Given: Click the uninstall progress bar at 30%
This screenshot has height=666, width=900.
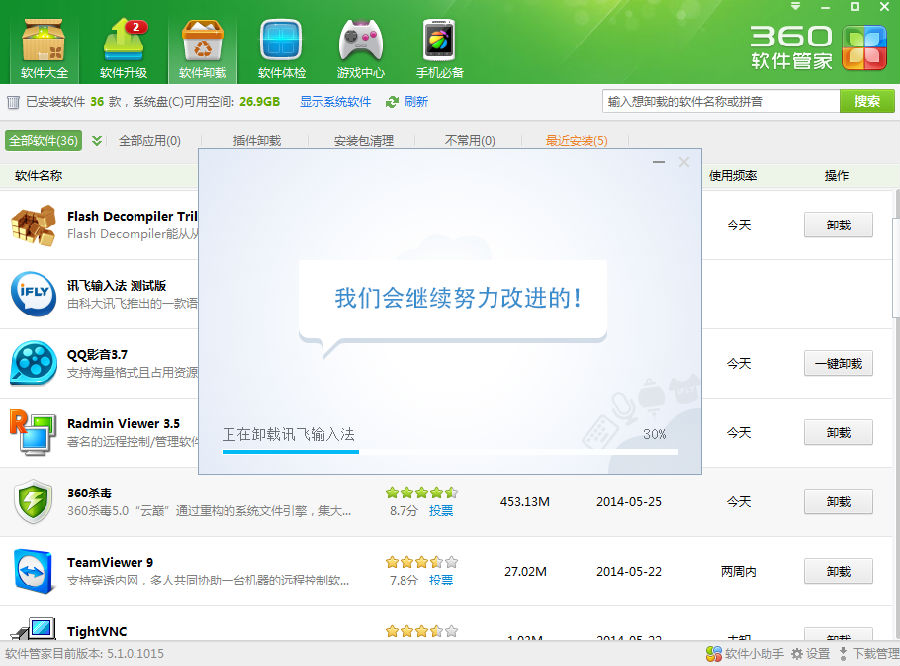Looking at the screenshot, I should coord(450,452).
